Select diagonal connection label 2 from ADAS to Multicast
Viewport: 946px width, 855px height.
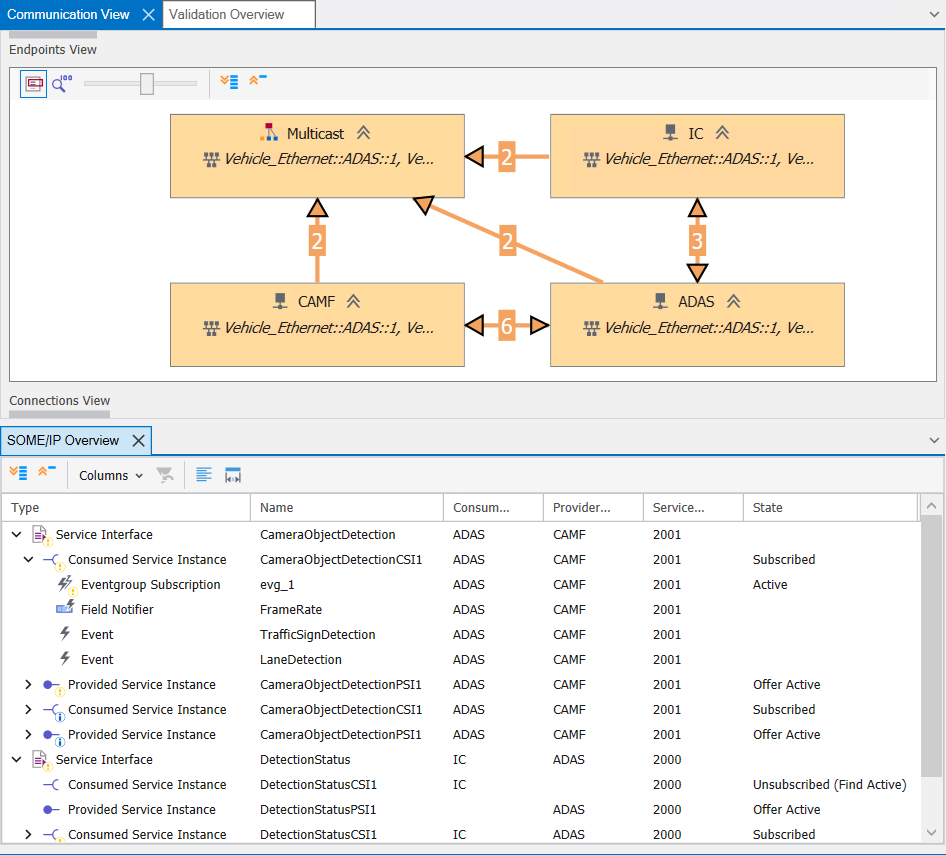507,241
